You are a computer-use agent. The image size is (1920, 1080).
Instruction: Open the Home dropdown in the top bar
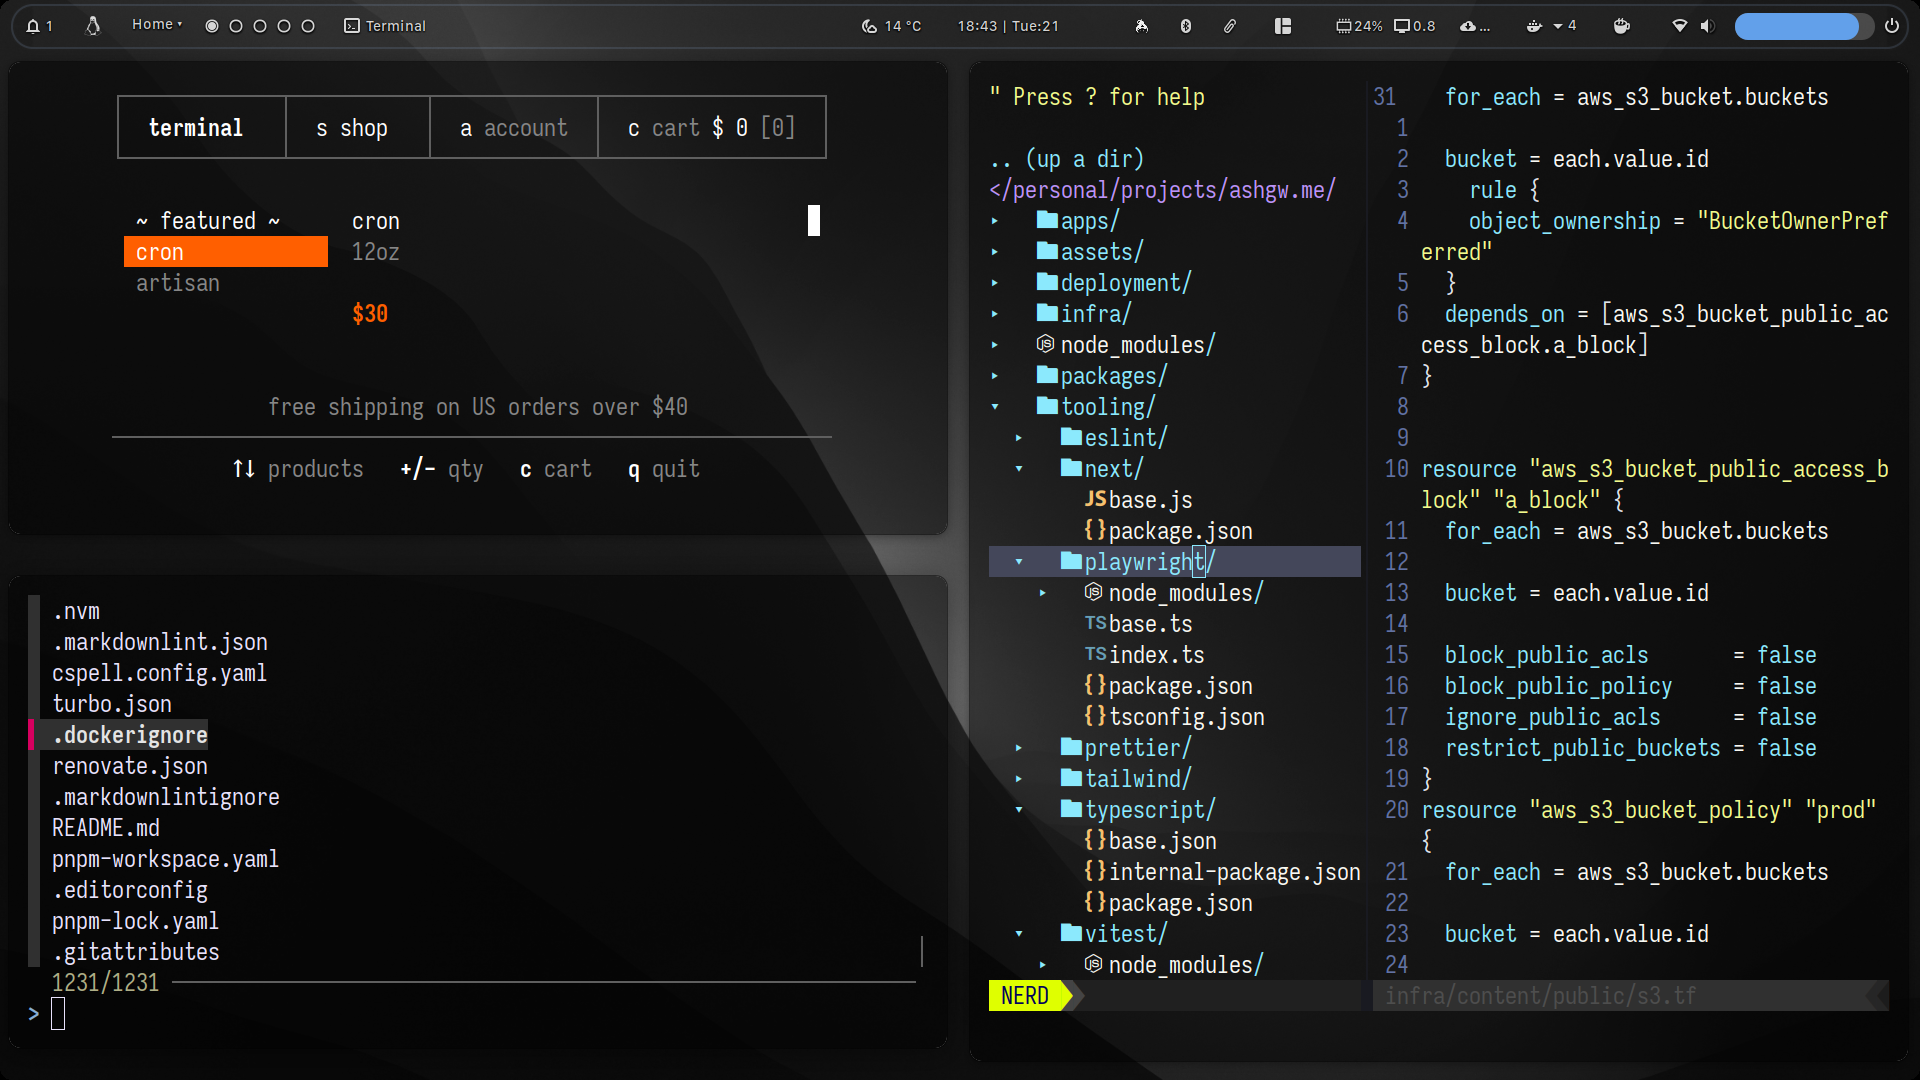[157, 25]
